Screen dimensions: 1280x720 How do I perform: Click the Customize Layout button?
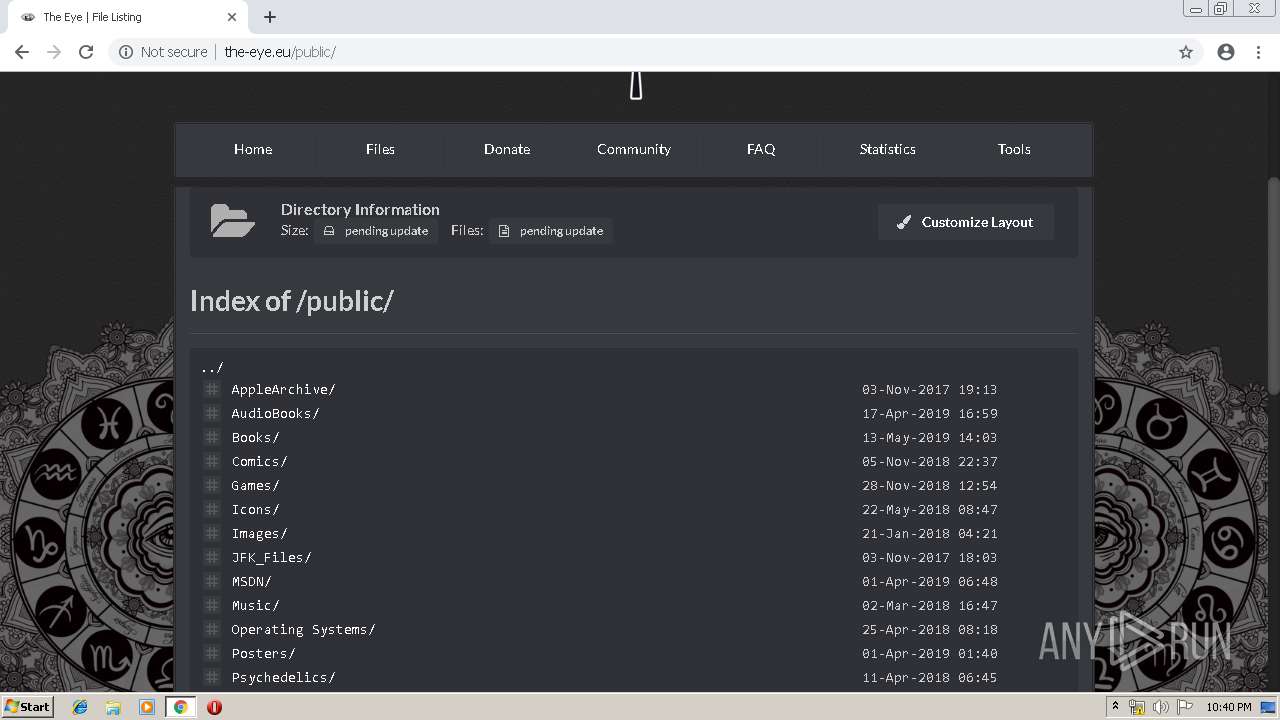click(x=966, y=222)
